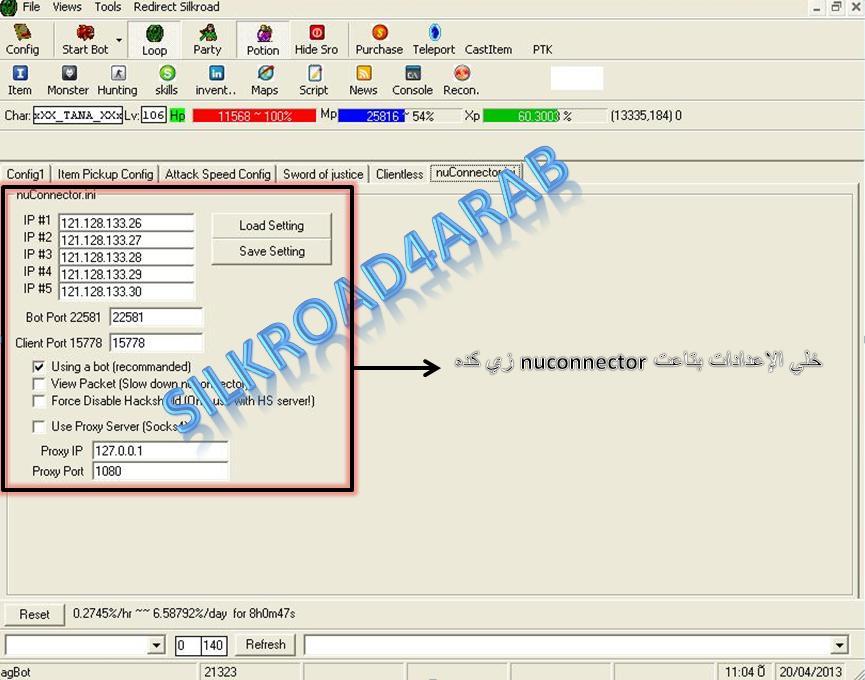
Task: Open the wide bottom combo box dropdown
Action: pos(840,645)
